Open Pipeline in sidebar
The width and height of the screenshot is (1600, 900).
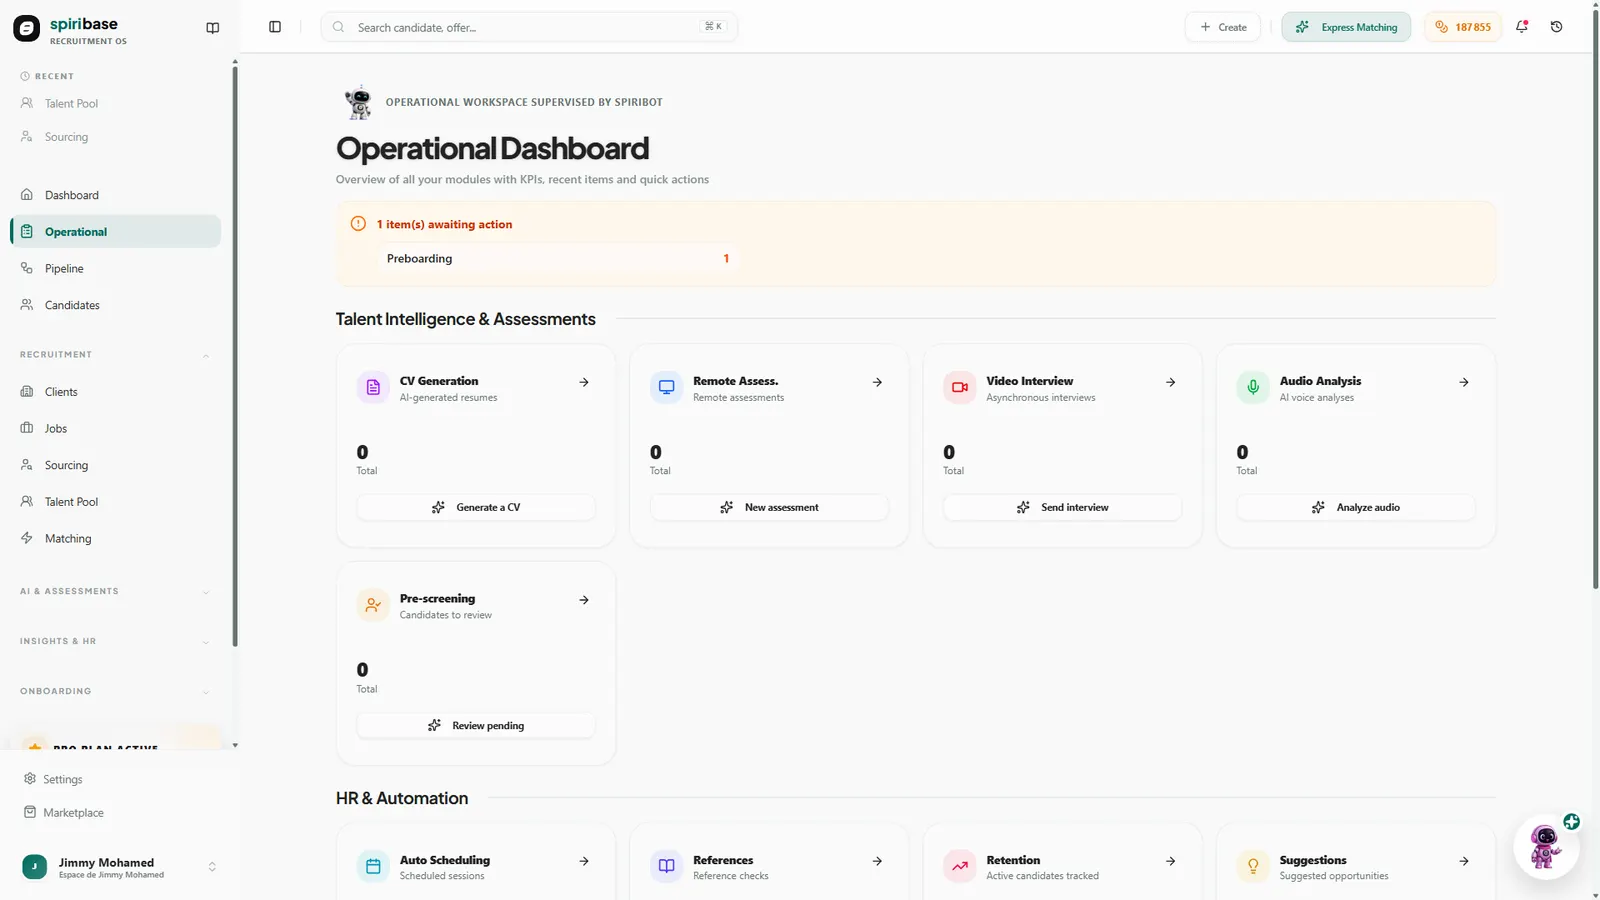pos(116,269)
